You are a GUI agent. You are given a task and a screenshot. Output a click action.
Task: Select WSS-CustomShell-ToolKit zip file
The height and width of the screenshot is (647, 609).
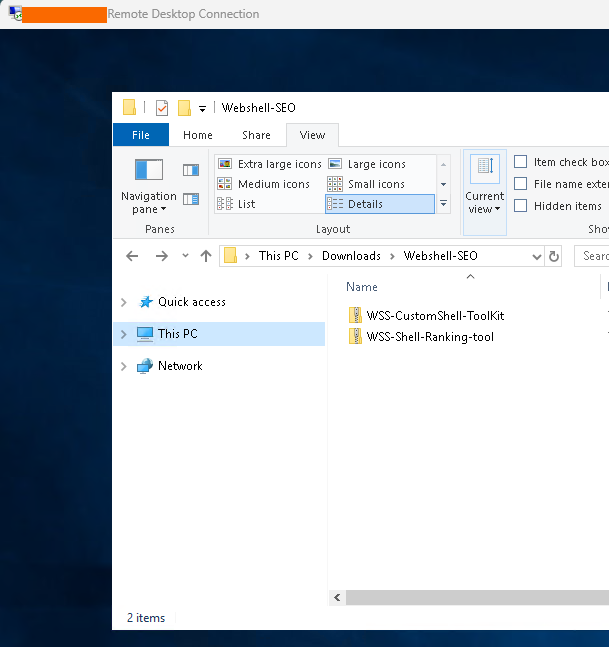tap(427, 316)
